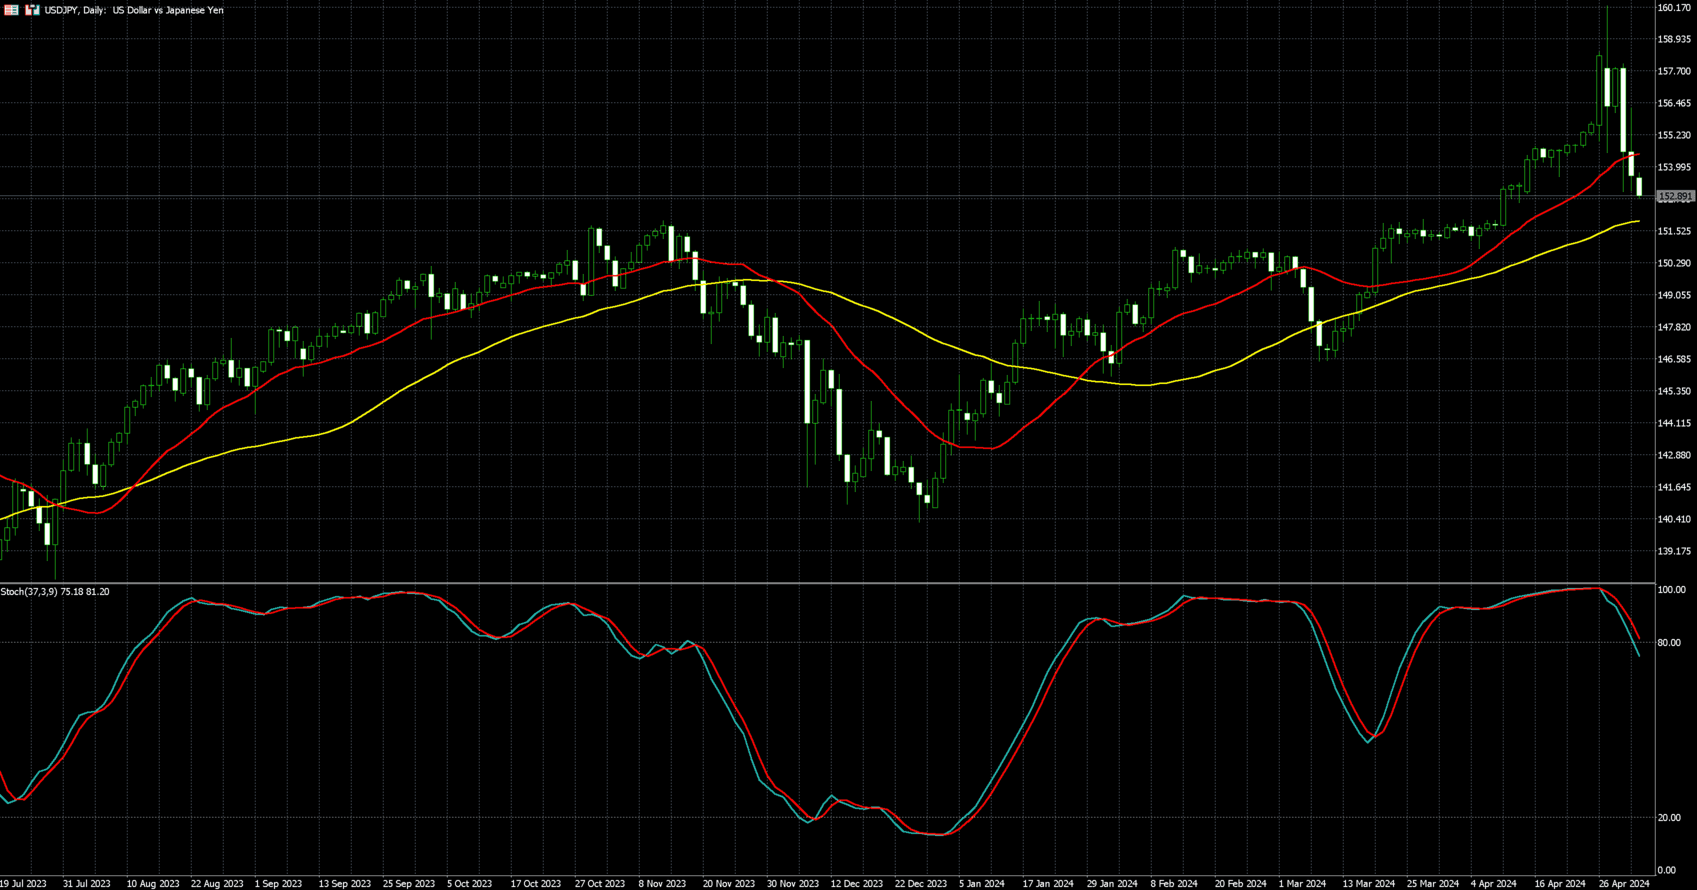Click the 139.175 label on price scale
This screenshot has height=890, width=1697.
coord(1674,551)
